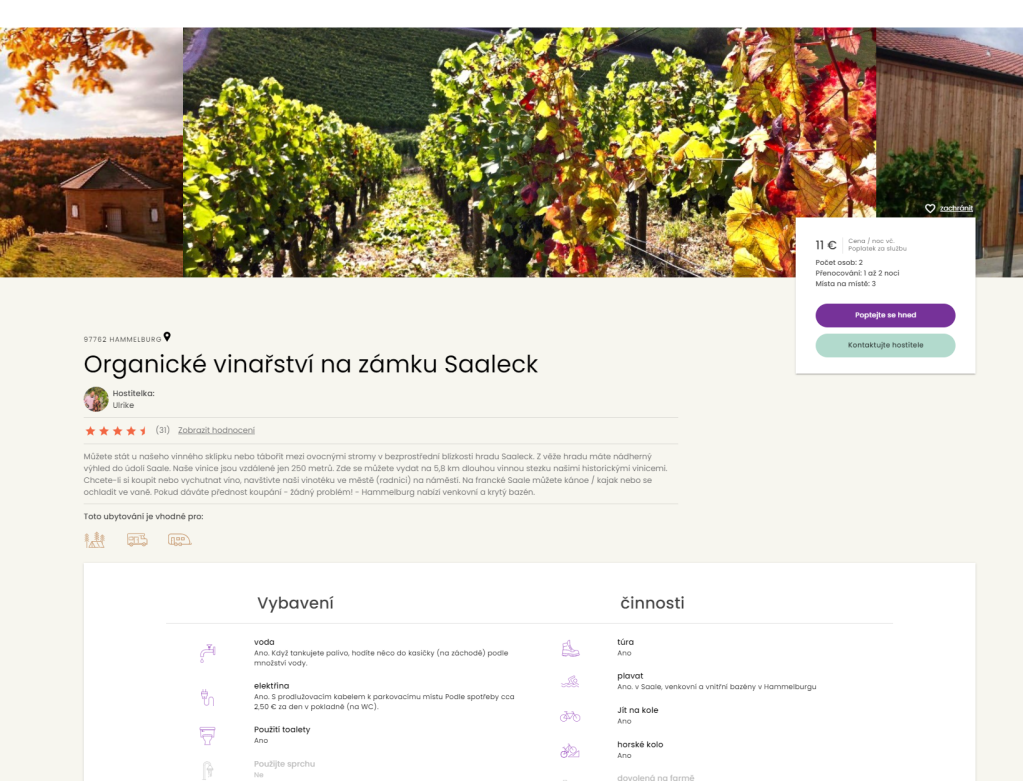Image resolution: width=1023 pixels, height=781 pixels.
Task: Open the Zobrazit hodnocení reviews link
Action: click(x=216, y=431)
